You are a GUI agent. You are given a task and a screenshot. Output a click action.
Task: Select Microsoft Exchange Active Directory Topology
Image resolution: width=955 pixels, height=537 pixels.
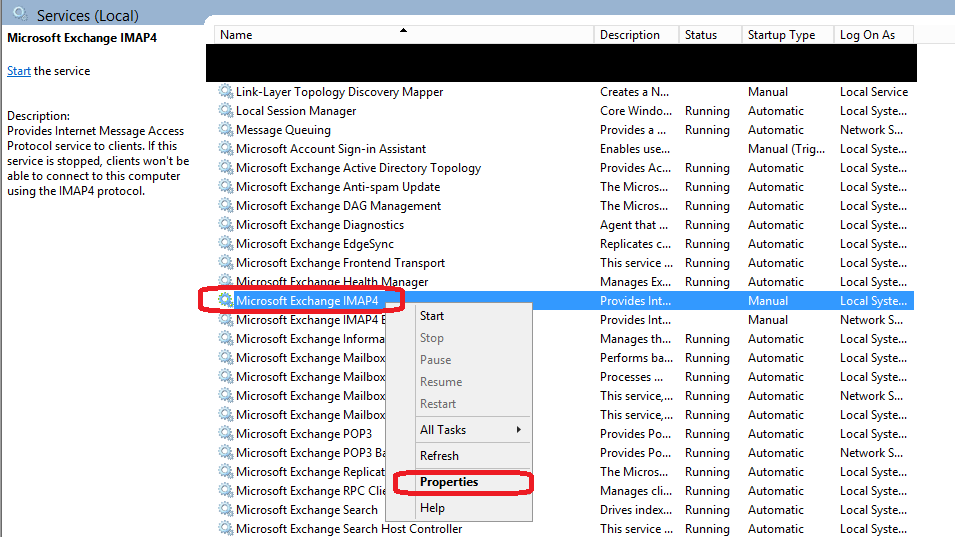[358, 167]
